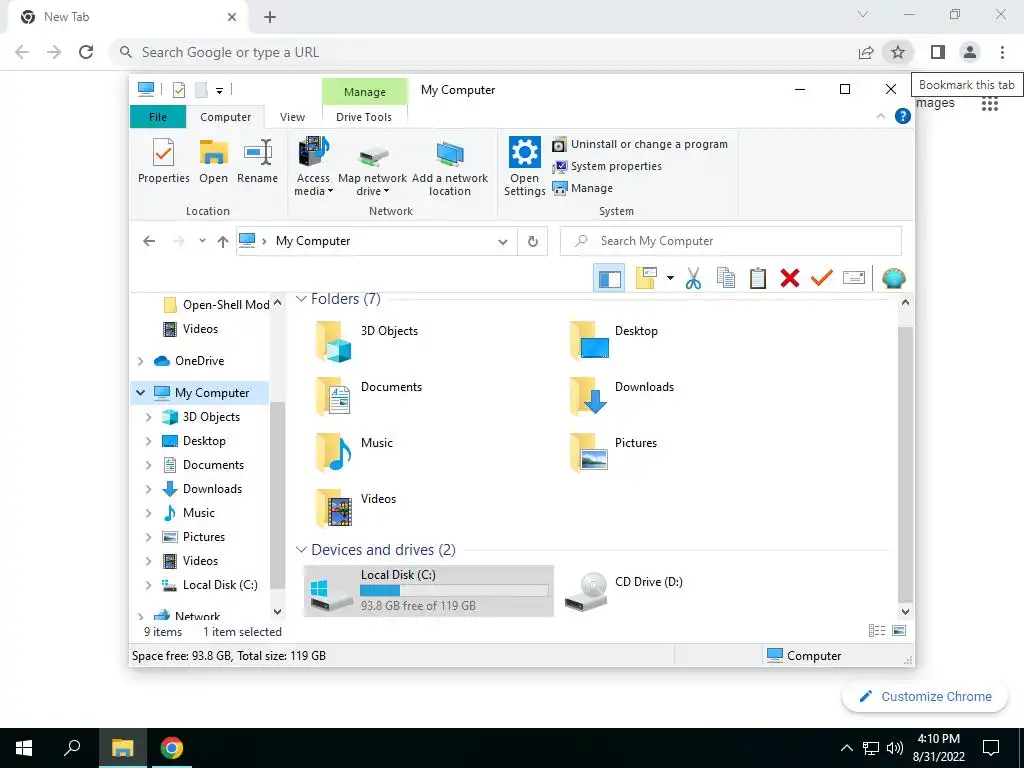
Task: Click the Explorer back arrow
Action: click(149, 241)
